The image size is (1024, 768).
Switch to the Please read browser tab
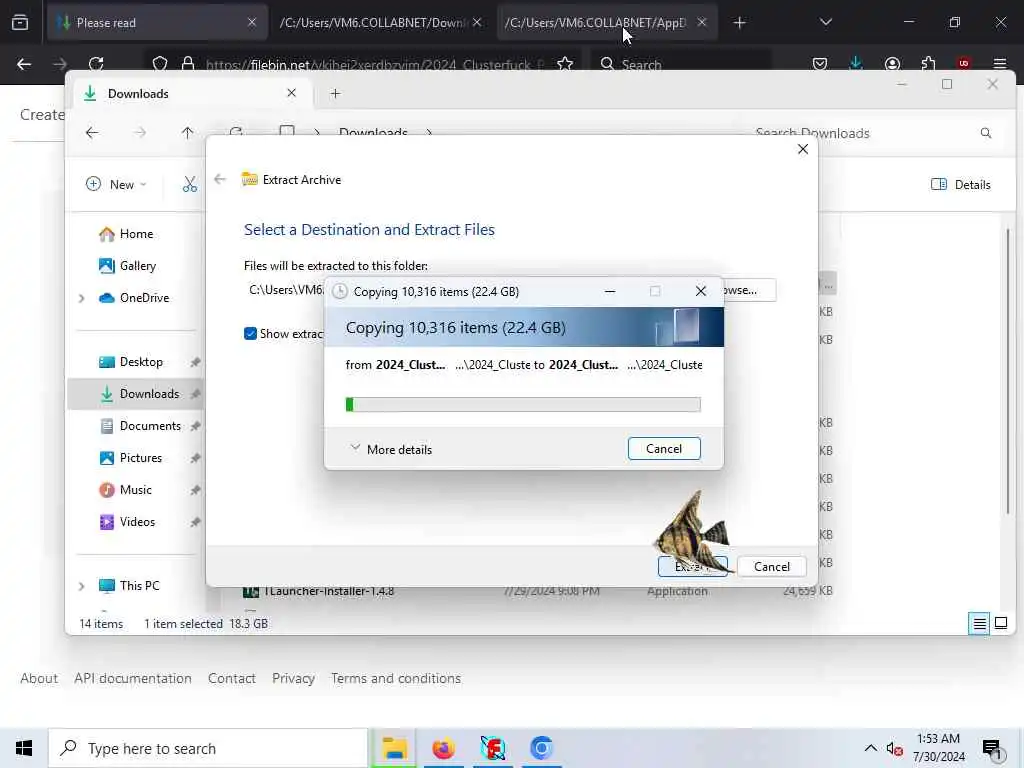coord(157,22)
